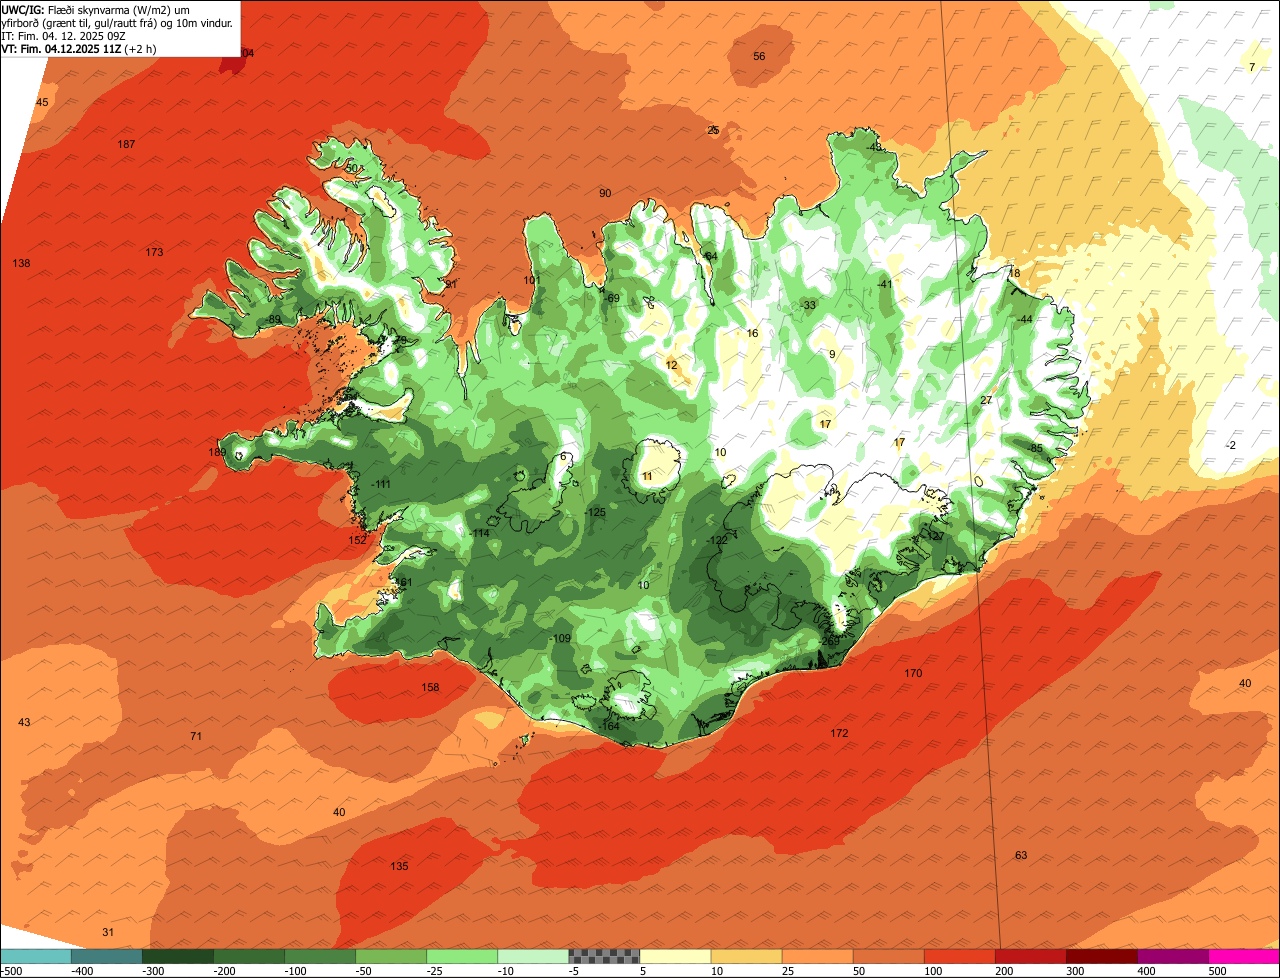Select purple swatch between 400 and 500
1280x978 pixels.
[x=1172, y=956]
